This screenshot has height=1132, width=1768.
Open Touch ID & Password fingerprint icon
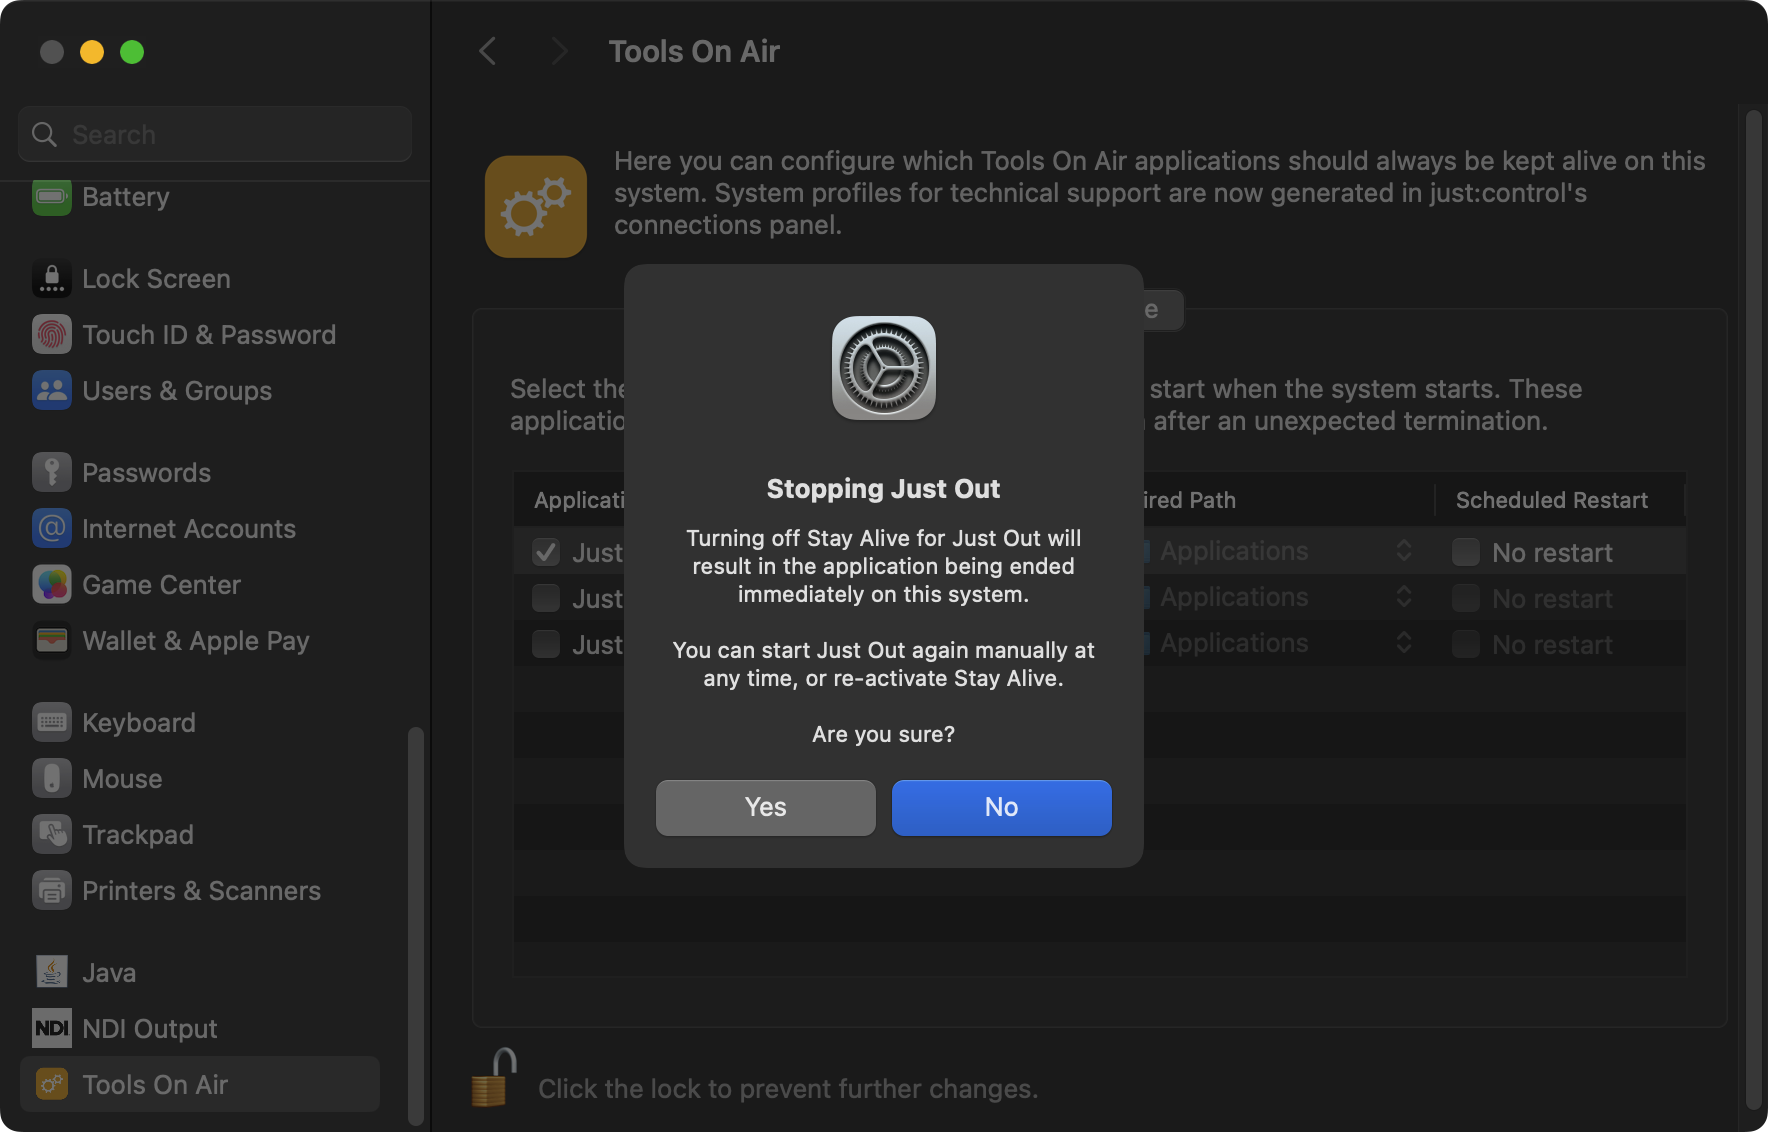point(52,335)
